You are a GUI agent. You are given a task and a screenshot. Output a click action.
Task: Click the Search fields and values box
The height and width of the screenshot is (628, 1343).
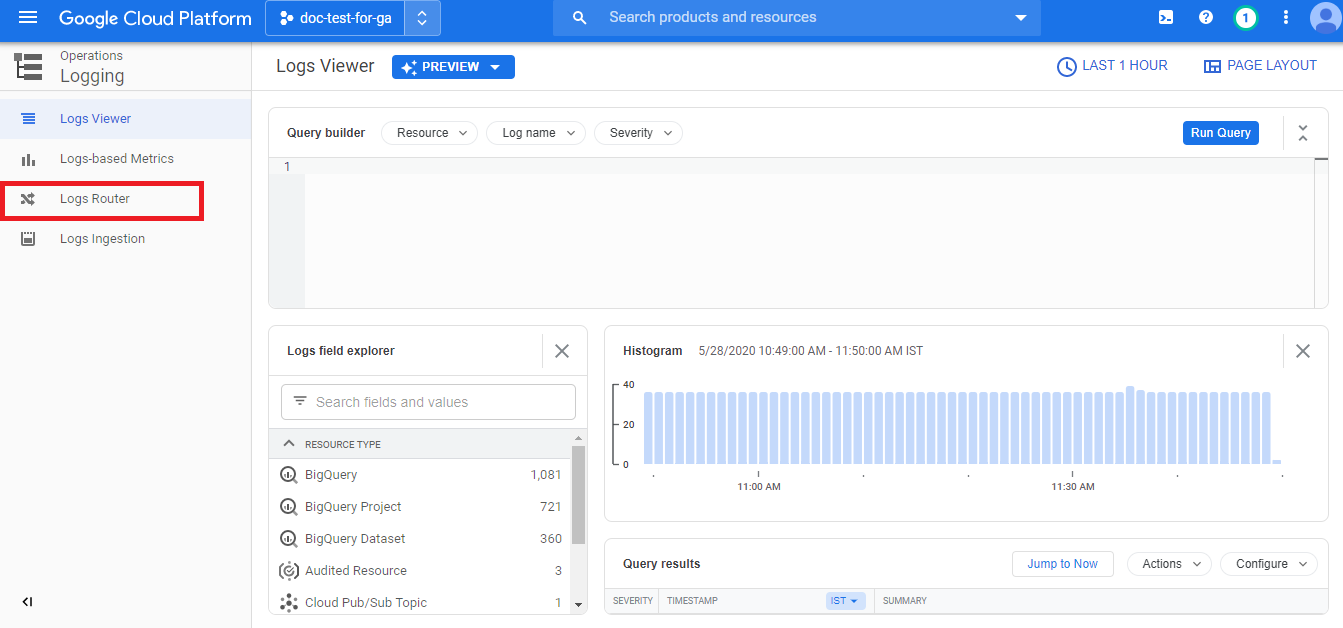(428, 402)
